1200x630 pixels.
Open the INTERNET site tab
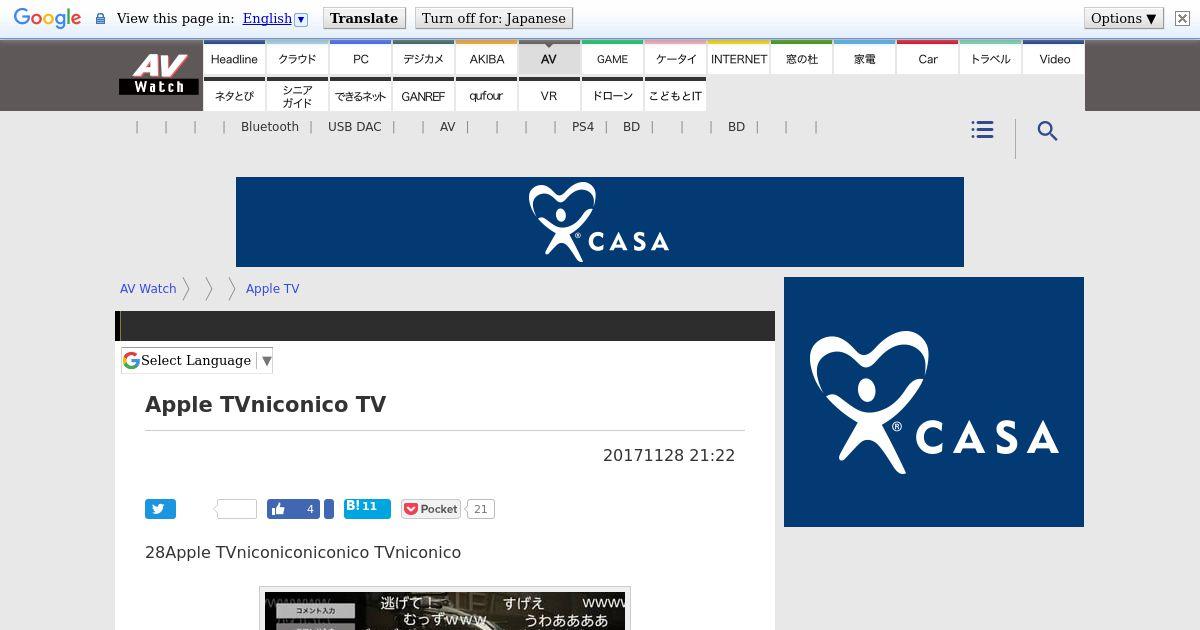(739, 58)
